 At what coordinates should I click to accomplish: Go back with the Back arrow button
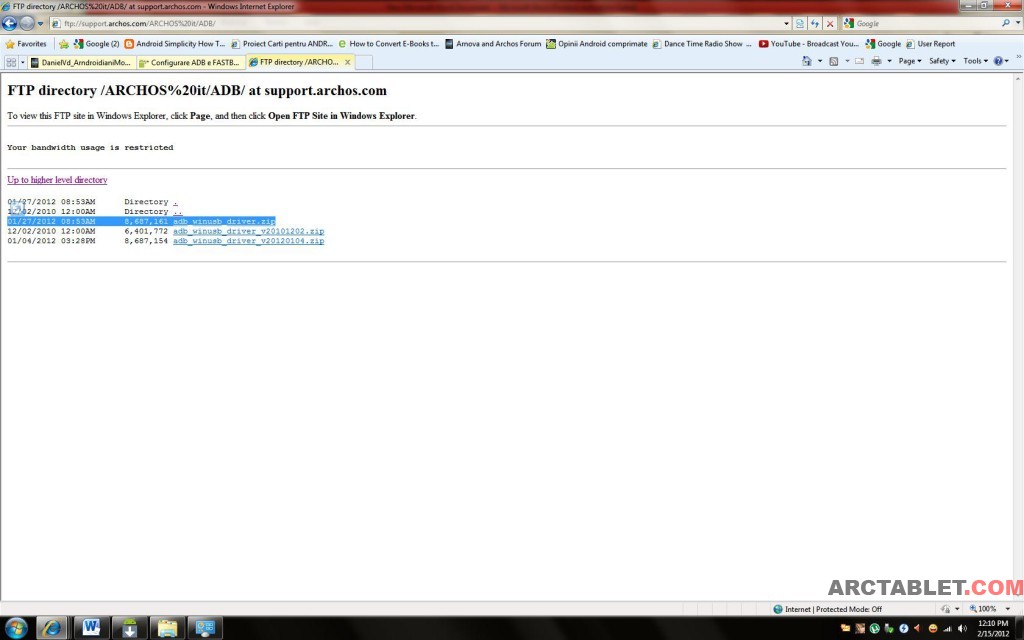9,24
